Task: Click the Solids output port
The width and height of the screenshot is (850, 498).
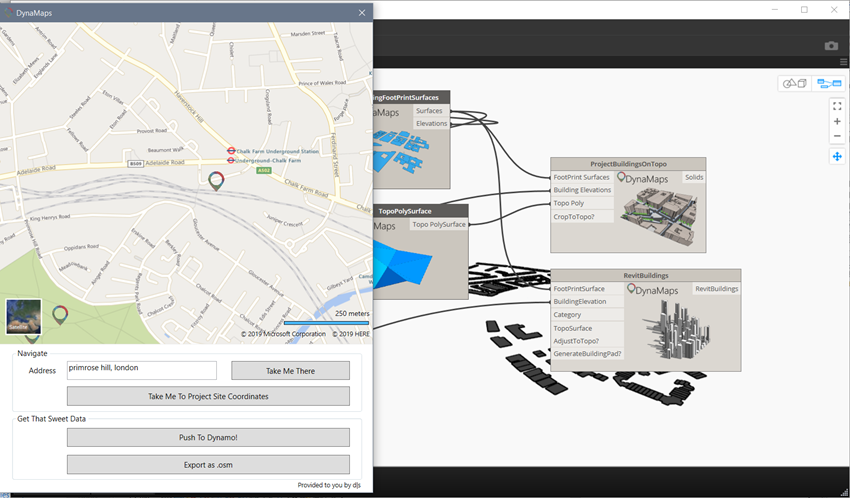Action: tap(694, 177)
